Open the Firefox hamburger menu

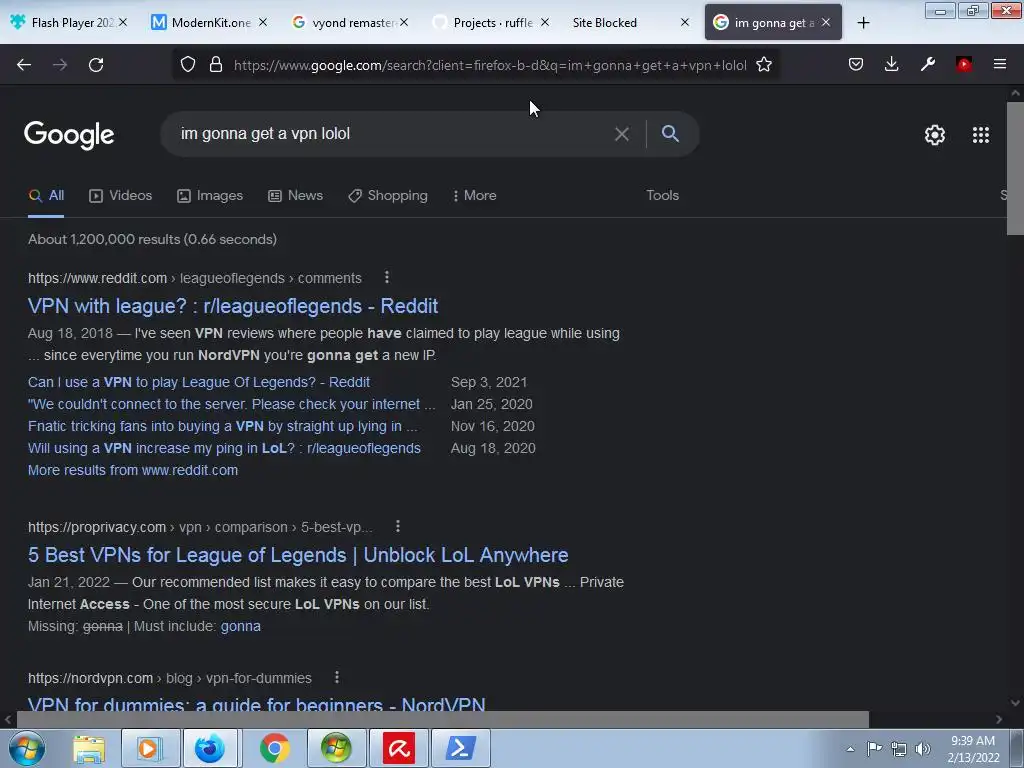[999, 64]
